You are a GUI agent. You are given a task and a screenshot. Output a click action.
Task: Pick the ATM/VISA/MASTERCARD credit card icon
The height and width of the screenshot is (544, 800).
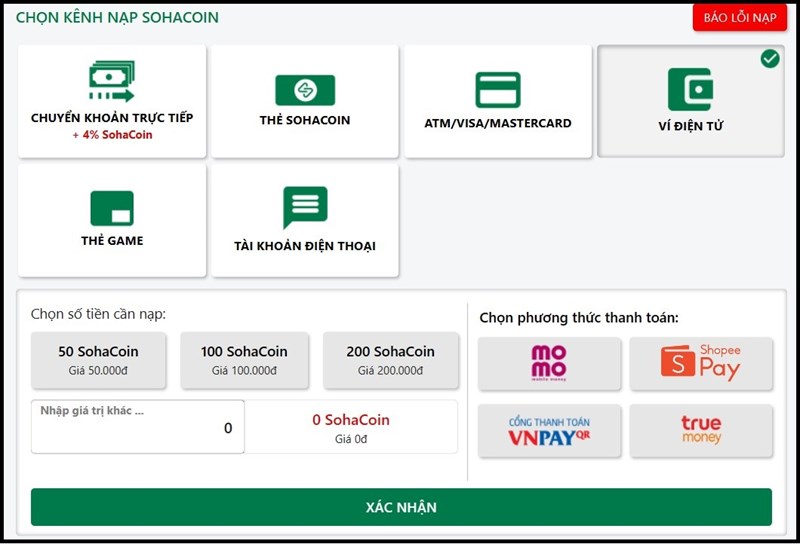[x=498, y=90]
